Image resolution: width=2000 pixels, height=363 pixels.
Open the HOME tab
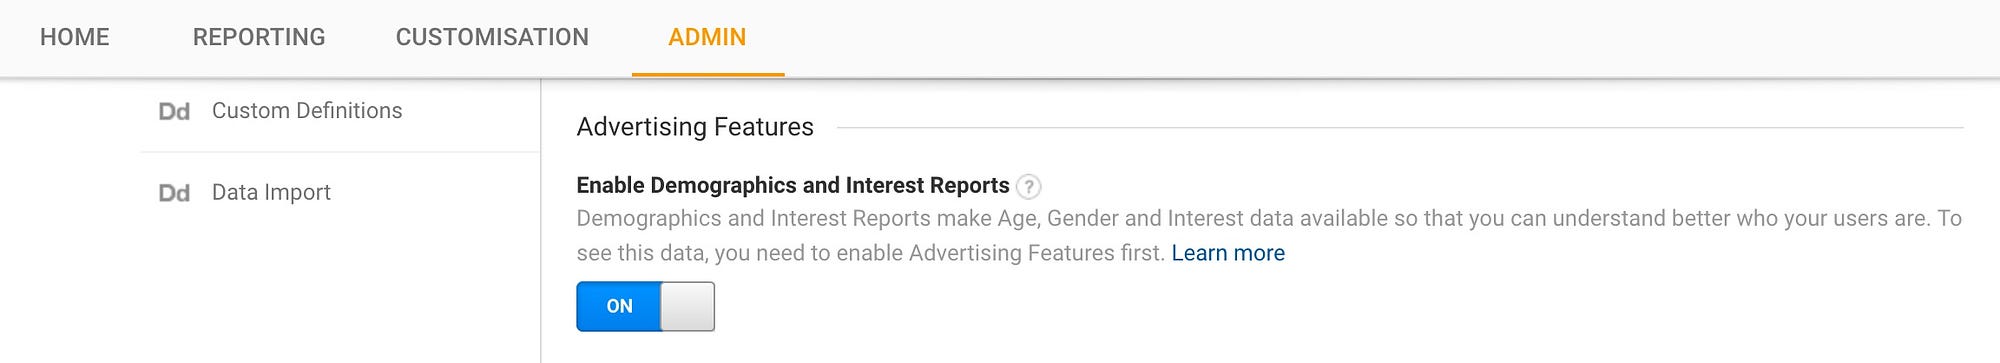pyautogui.click(x=74, y=37)
